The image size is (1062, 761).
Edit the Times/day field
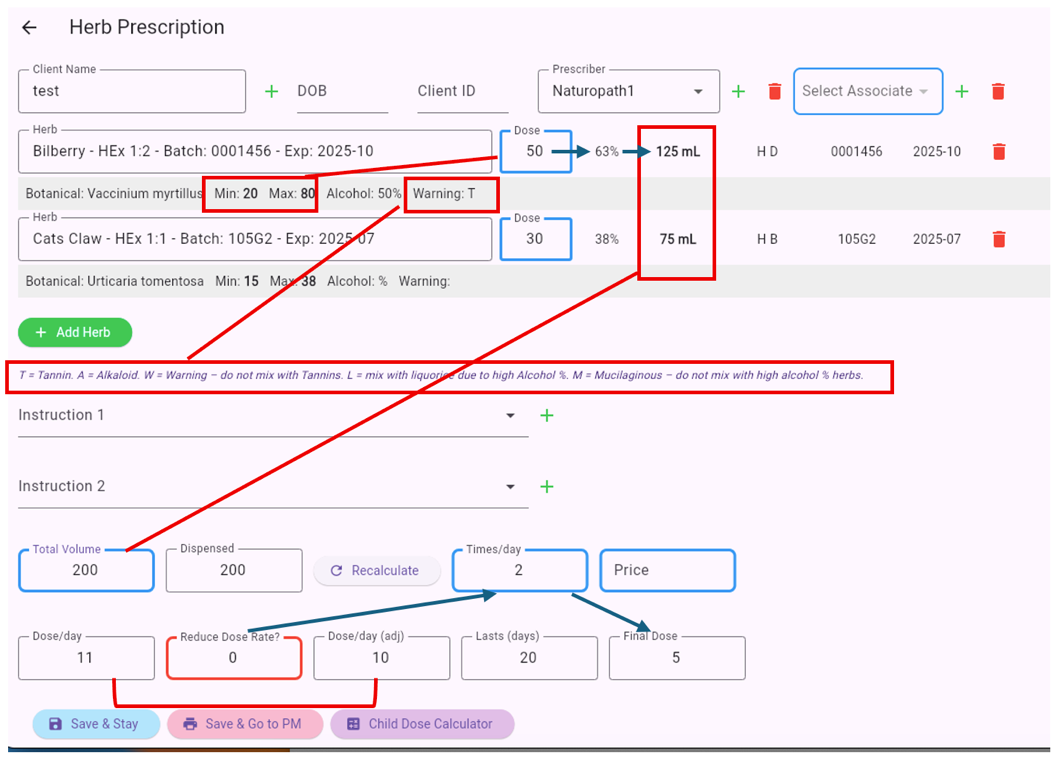click(x=519, y=570)
